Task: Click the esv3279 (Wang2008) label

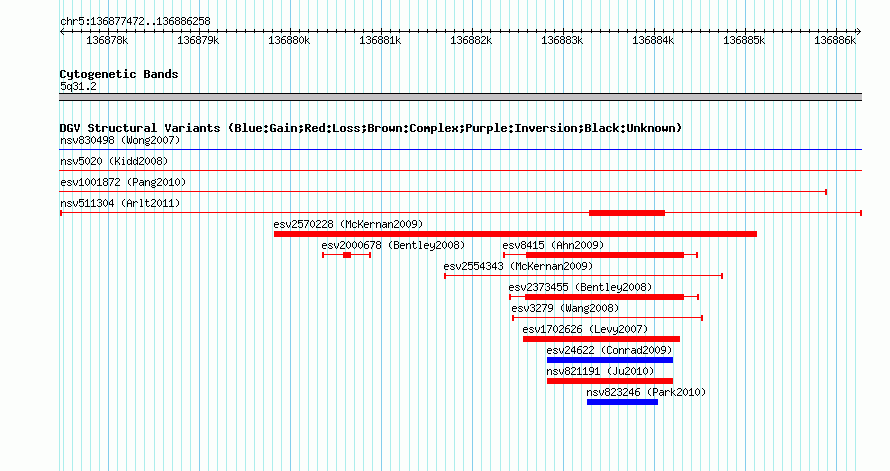Action: (565, 308)
